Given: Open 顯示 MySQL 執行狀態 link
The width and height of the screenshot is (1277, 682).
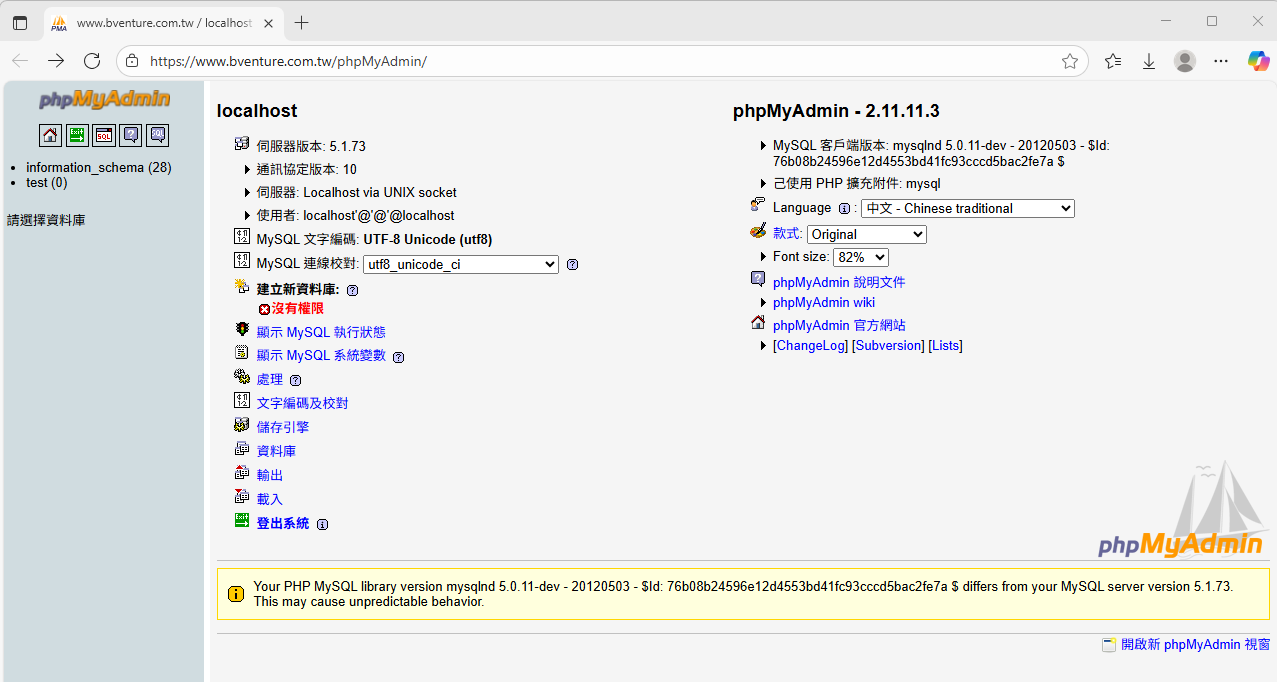Looking at the screenshot, I should 321,332.
